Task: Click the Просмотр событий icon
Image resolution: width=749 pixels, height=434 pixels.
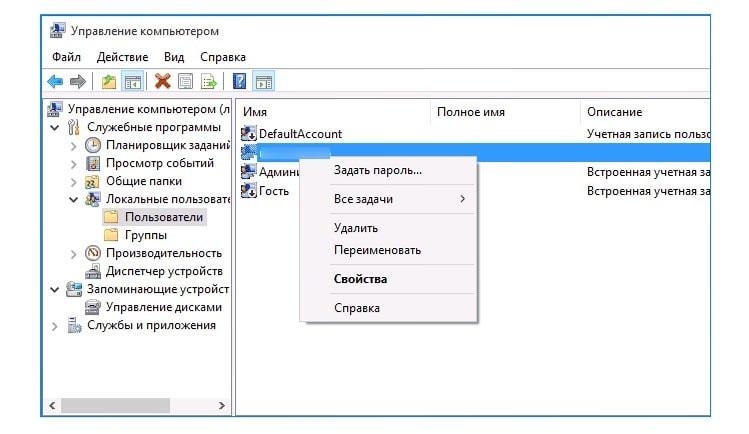Action: pos(93,163)
